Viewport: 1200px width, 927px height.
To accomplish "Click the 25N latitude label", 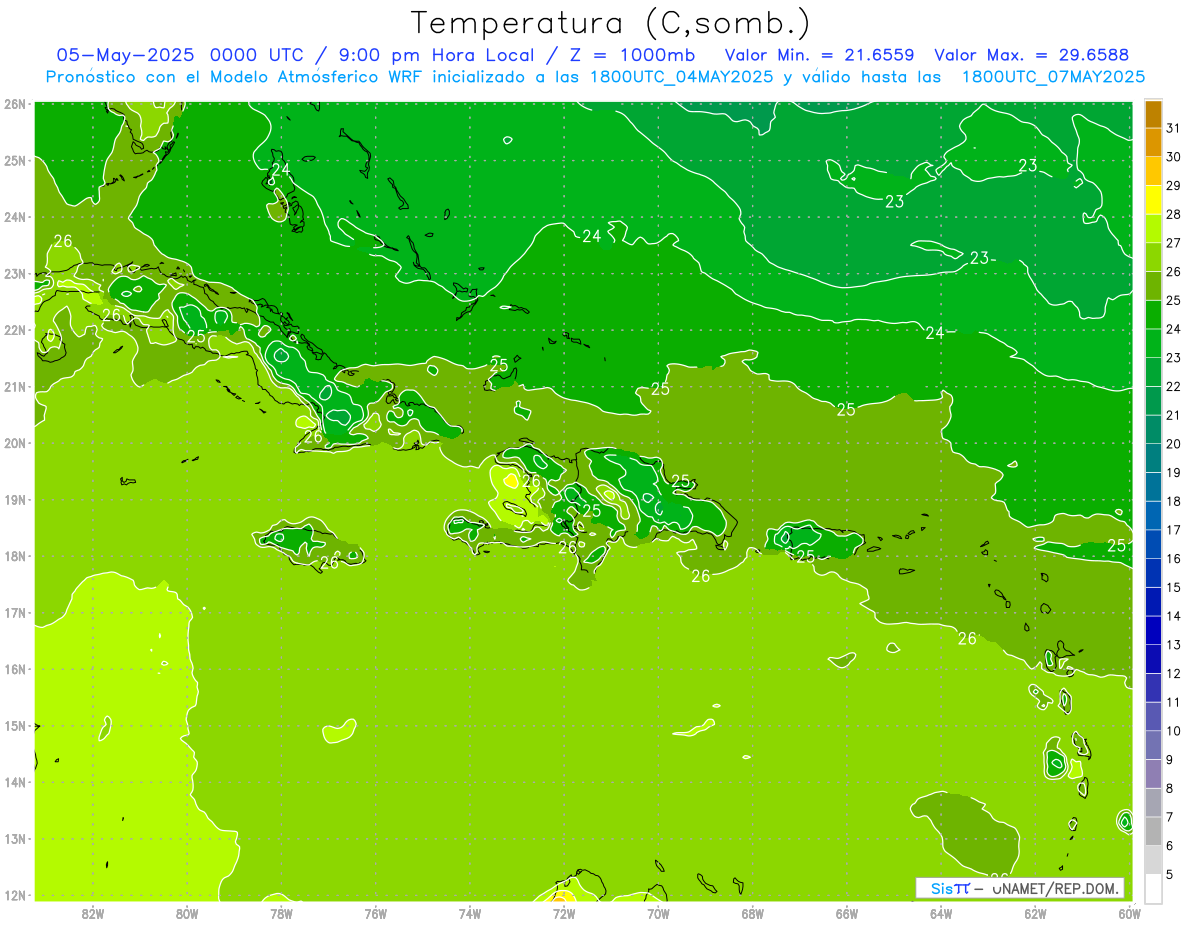I will 15,160.
